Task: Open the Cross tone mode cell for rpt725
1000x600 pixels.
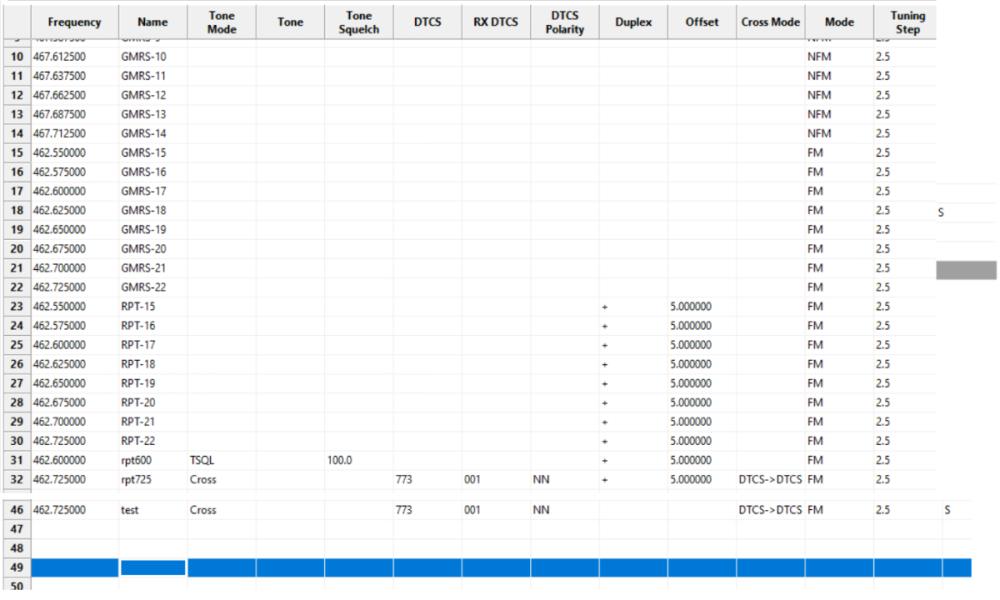Action: (x=221, y=479)
